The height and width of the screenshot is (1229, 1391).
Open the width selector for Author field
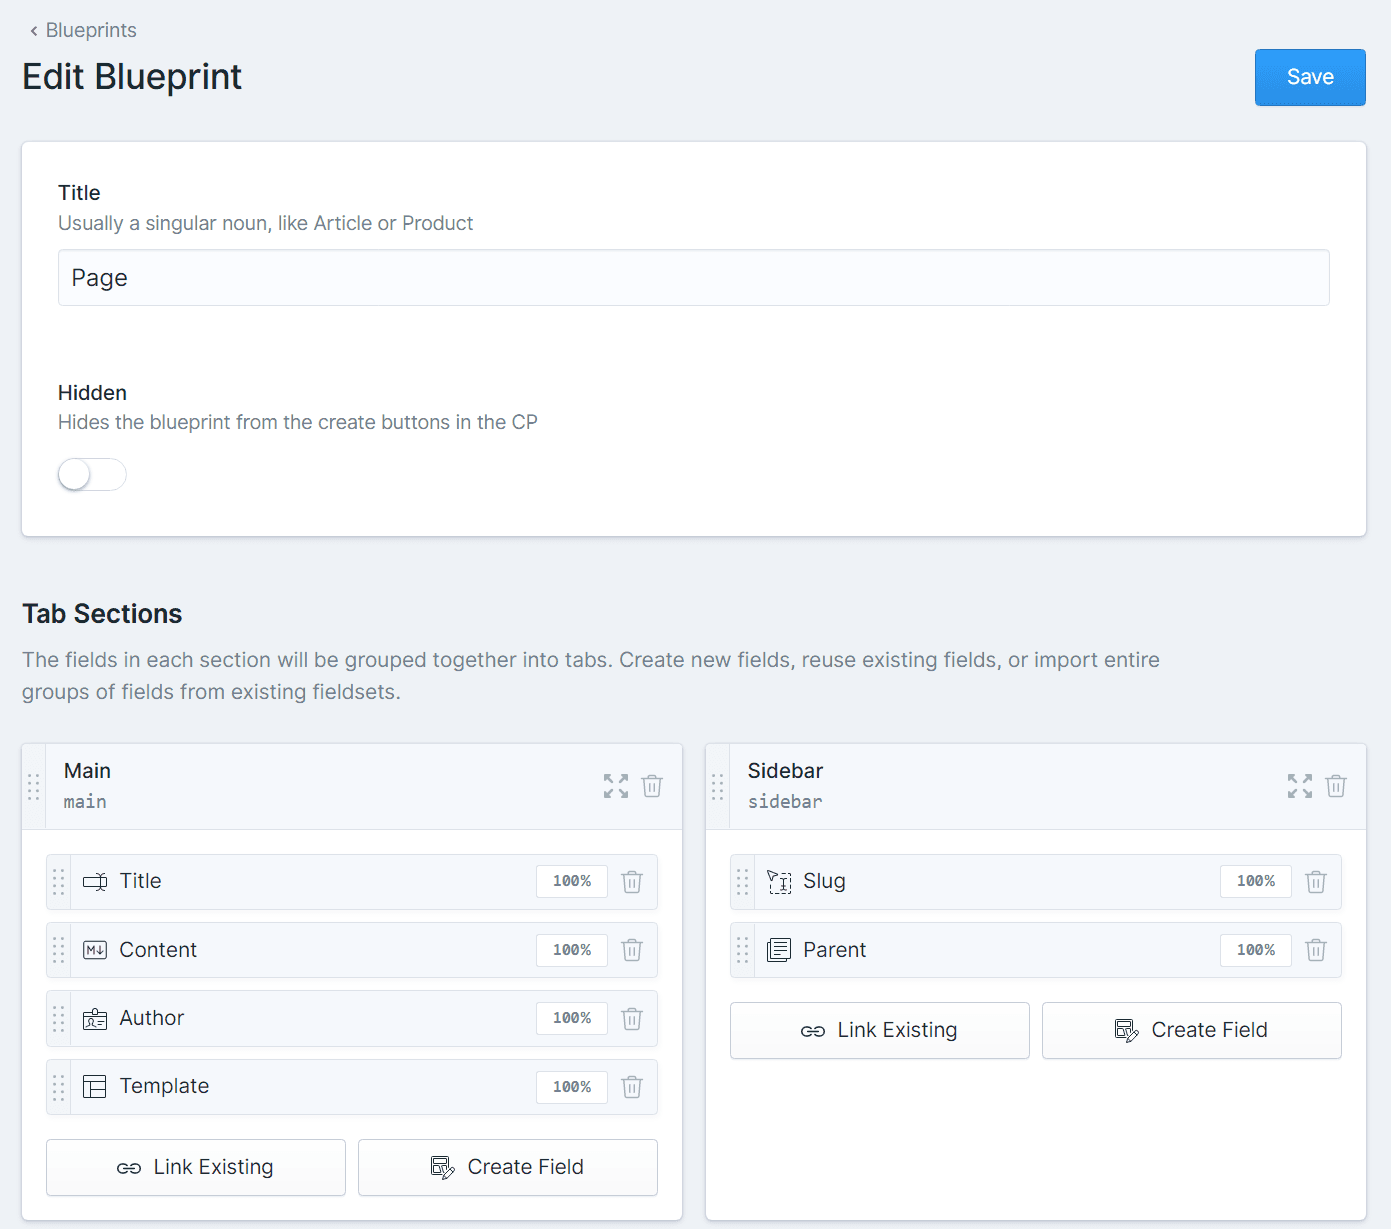(x=571, y=1018)
